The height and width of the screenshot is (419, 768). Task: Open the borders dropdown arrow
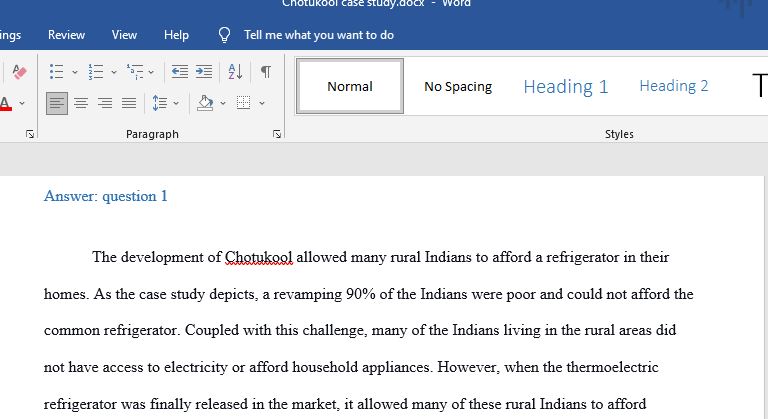click(x=262, y=103)
